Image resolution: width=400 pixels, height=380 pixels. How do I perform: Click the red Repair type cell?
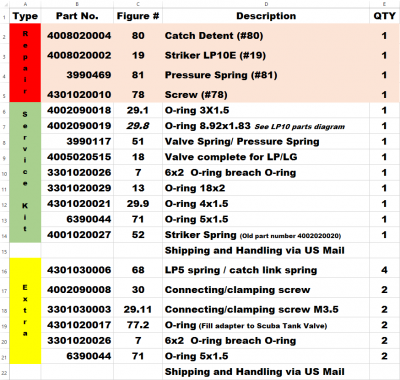click(25, 63)
